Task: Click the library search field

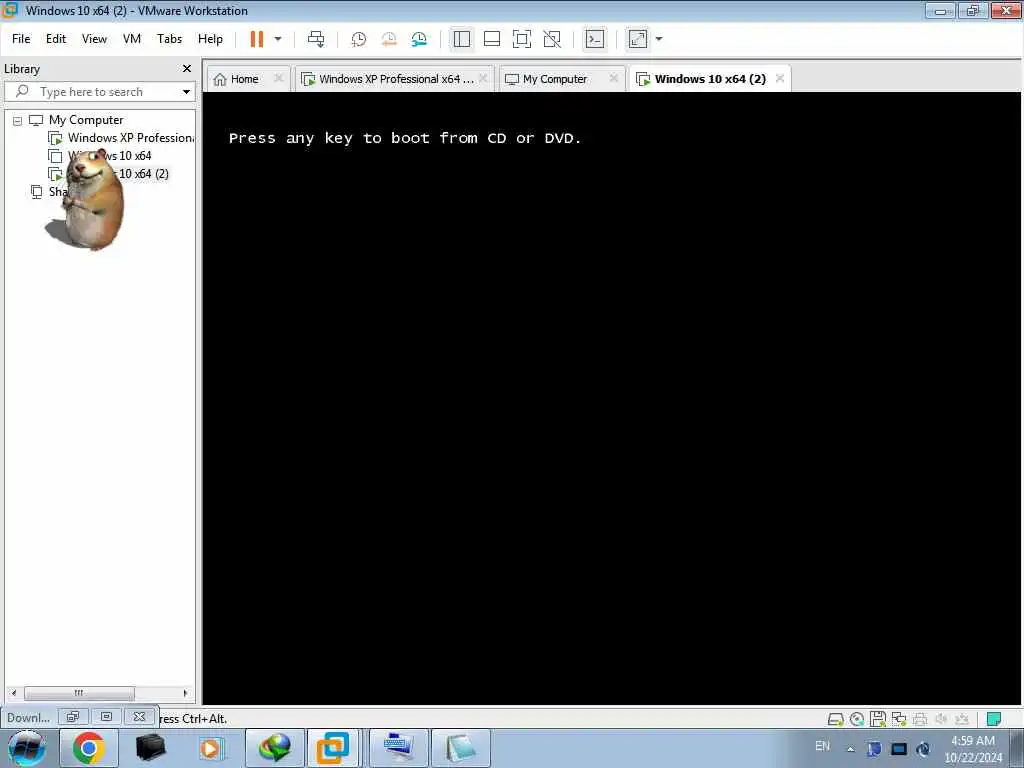Action: [98, 92]
